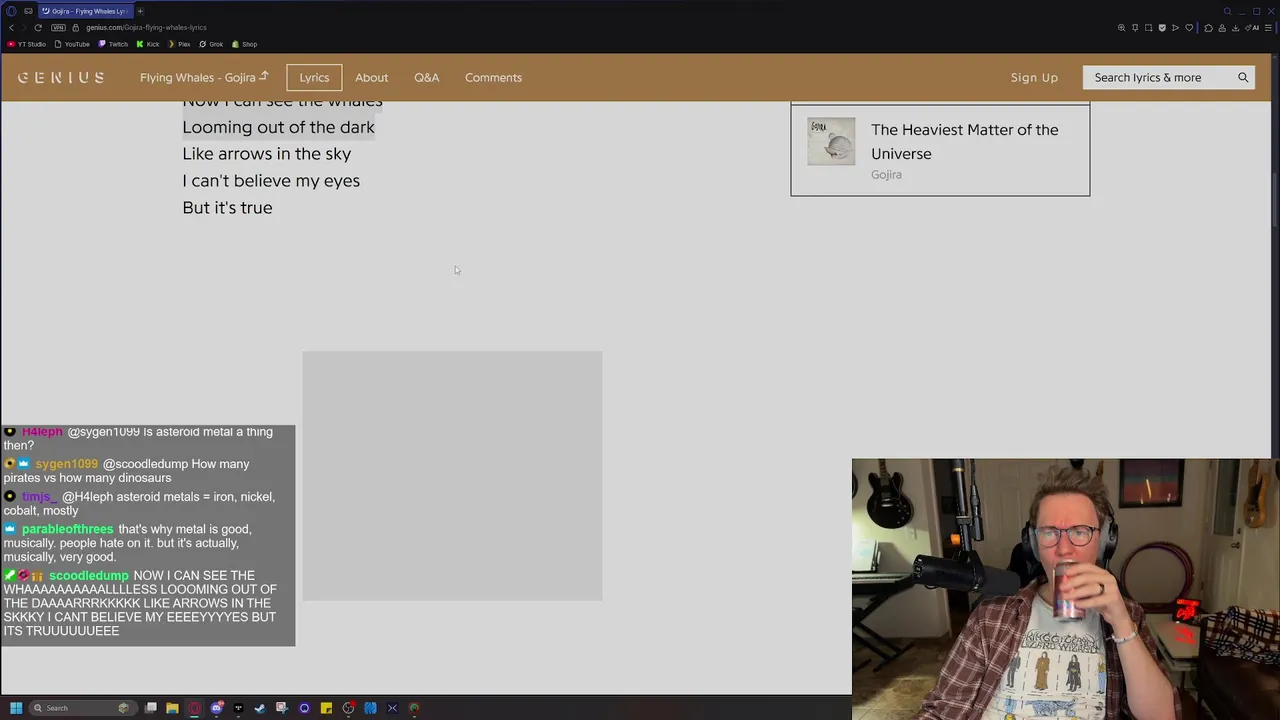Click the album cover thumbnail
The height and width of the screenshot is (720, 1280).
pyautogui.click(x=831, y=141)
